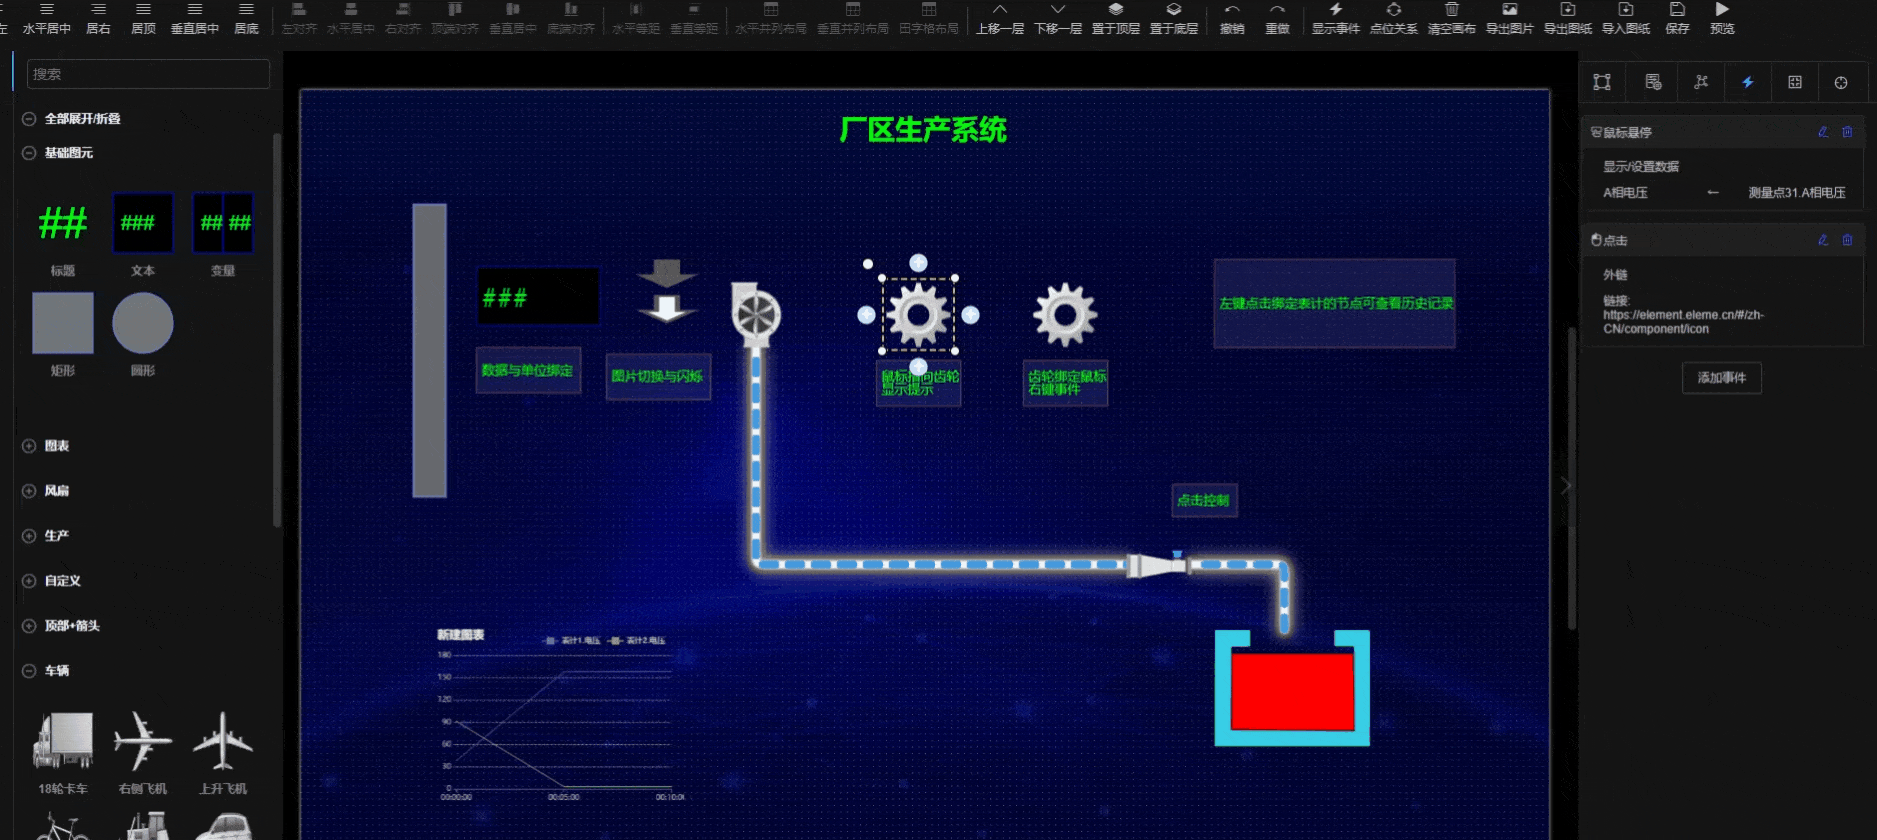Click the 添加事件 button
This screenshot has height=840, width=1877.
pyautogui.click(x=1721, y=377)
